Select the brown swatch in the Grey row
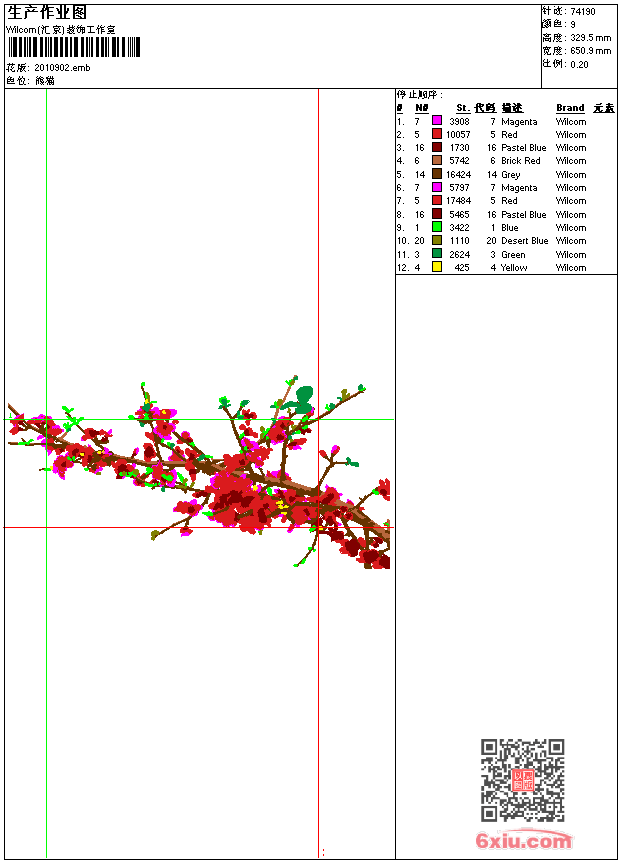The height and width of the screenshot is (860, 620). (x=437, y=173)
